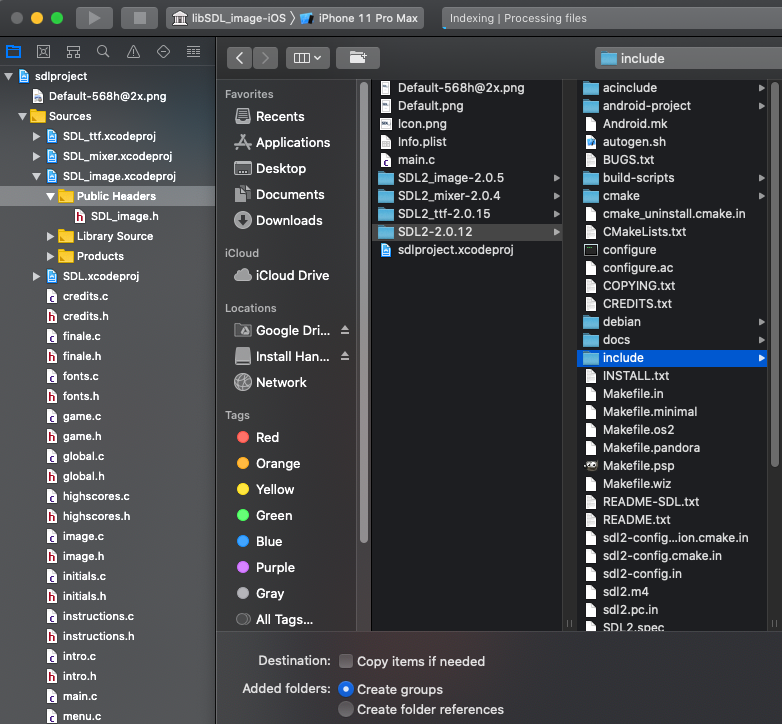Open the include path popup at top
Image resolution: width=782 pixels, height=724 pixels.
(688, 58)
